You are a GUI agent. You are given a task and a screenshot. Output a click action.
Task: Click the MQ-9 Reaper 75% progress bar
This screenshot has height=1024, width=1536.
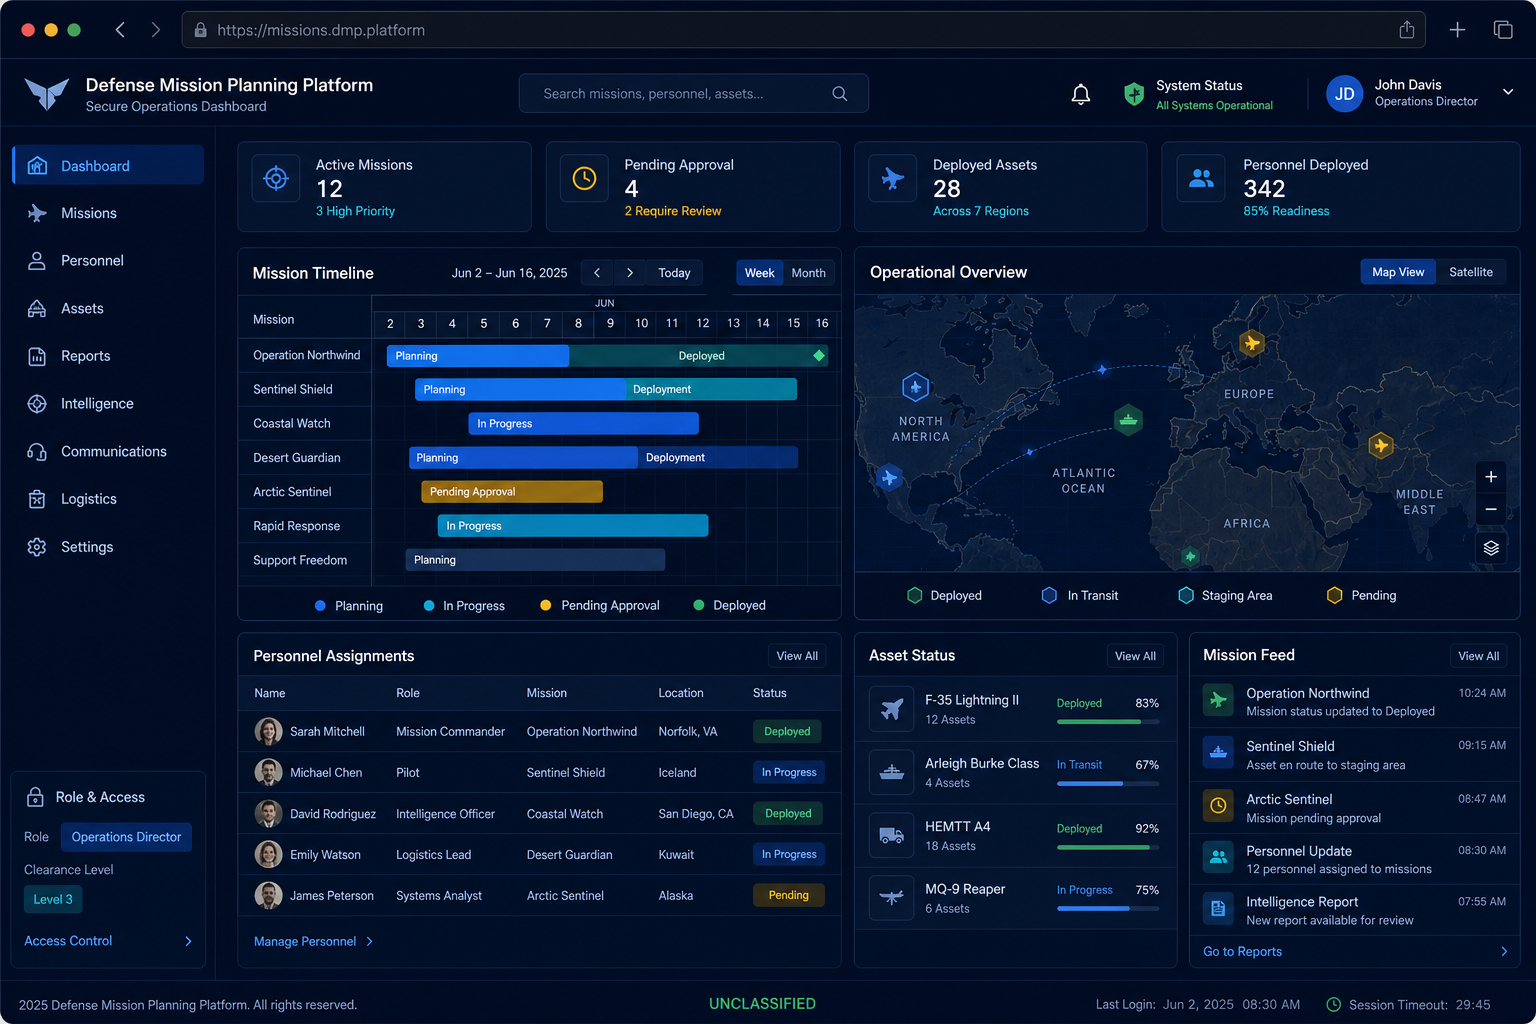[1108, 908]
